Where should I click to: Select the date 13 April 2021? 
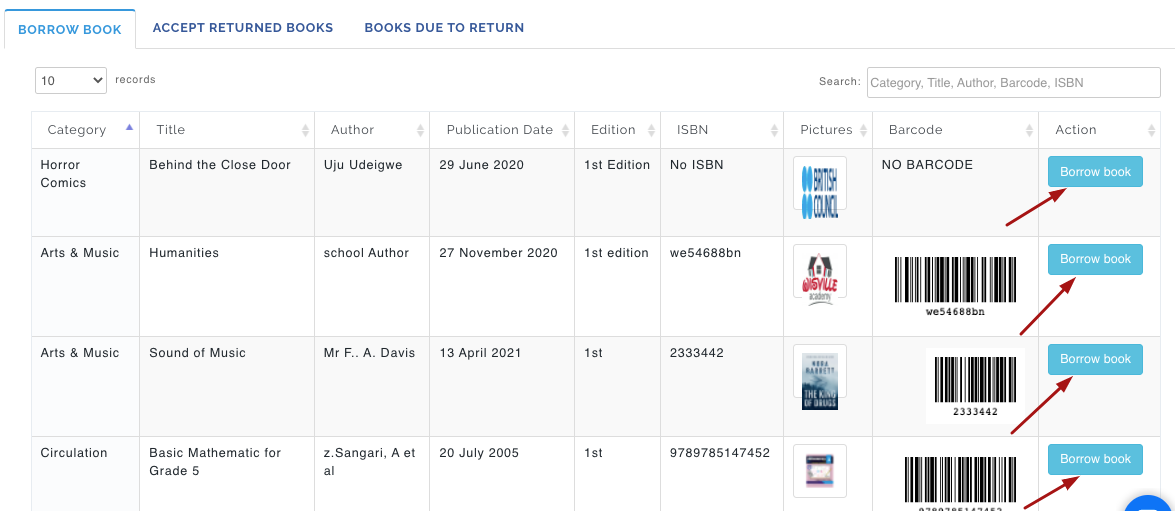480,353
